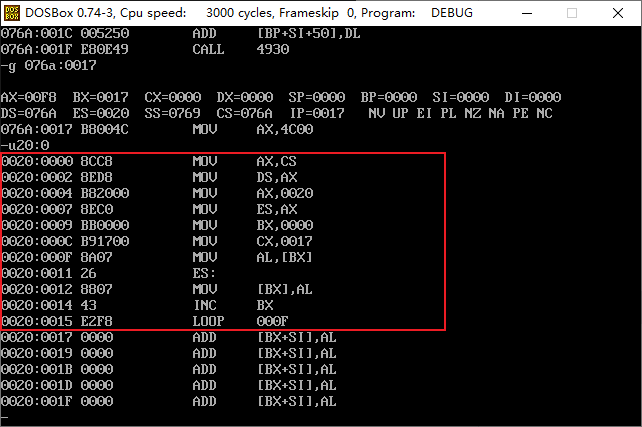Click the MOV ES,AX instruction line
Image resolution: width=642 pixels, height=427 pixels.
[149, 209]
